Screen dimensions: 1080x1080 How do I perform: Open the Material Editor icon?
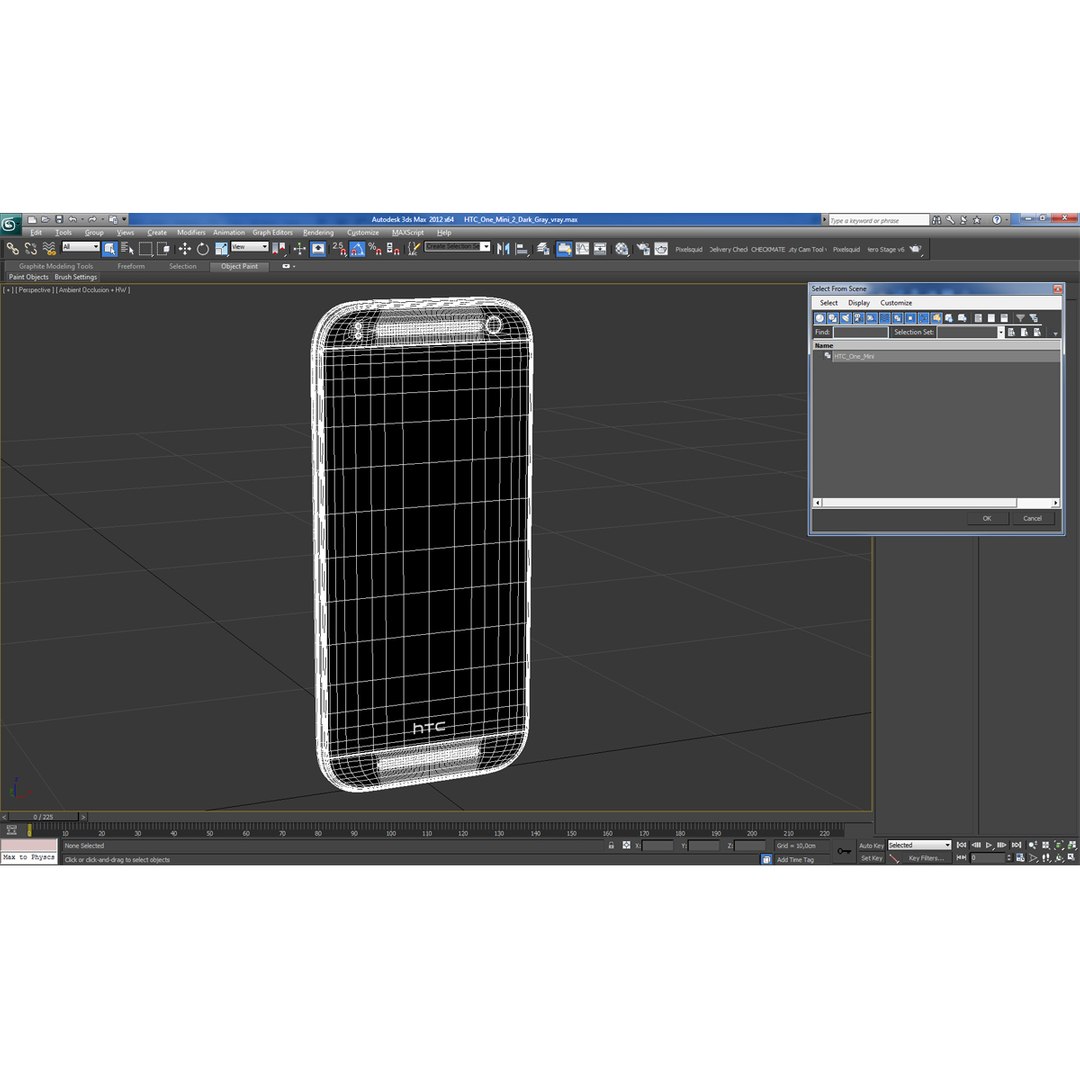tap(622, 249)
